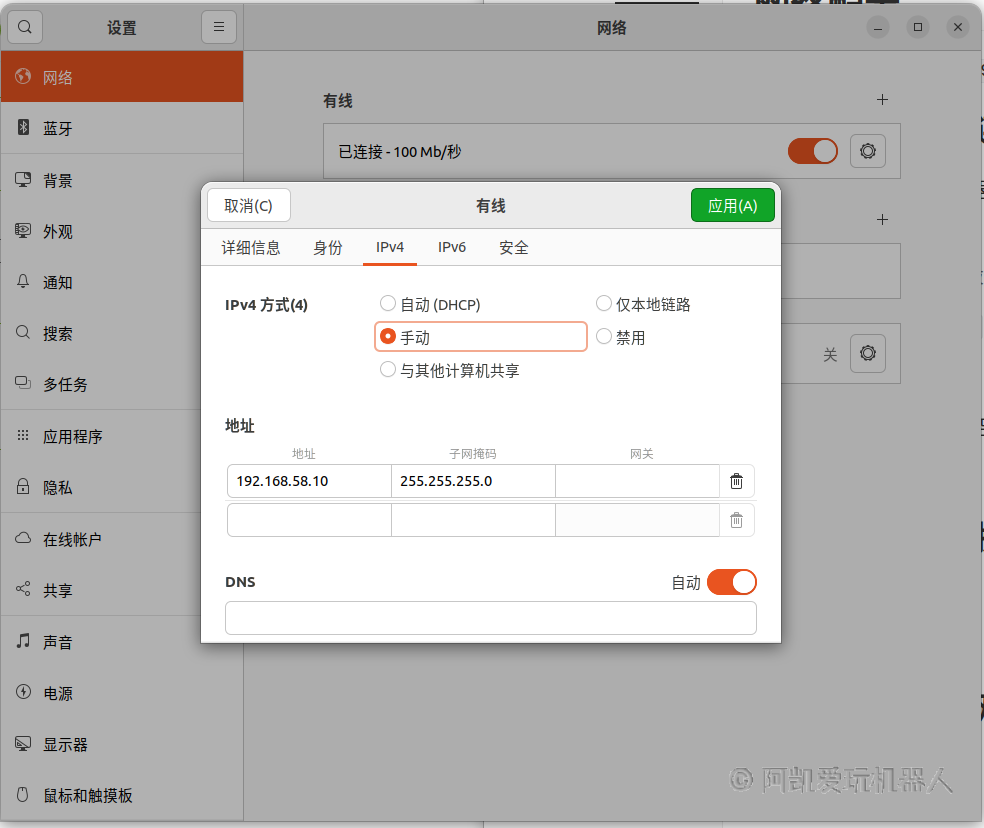
Task: Open the Security tab
Action: [x=514, y=247]
